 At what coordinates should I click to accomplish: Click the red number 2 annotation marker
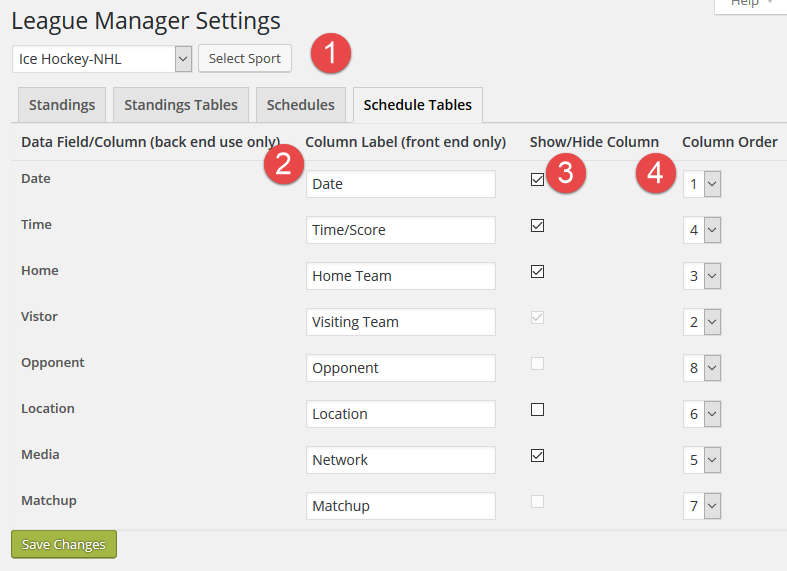[284, 164]
